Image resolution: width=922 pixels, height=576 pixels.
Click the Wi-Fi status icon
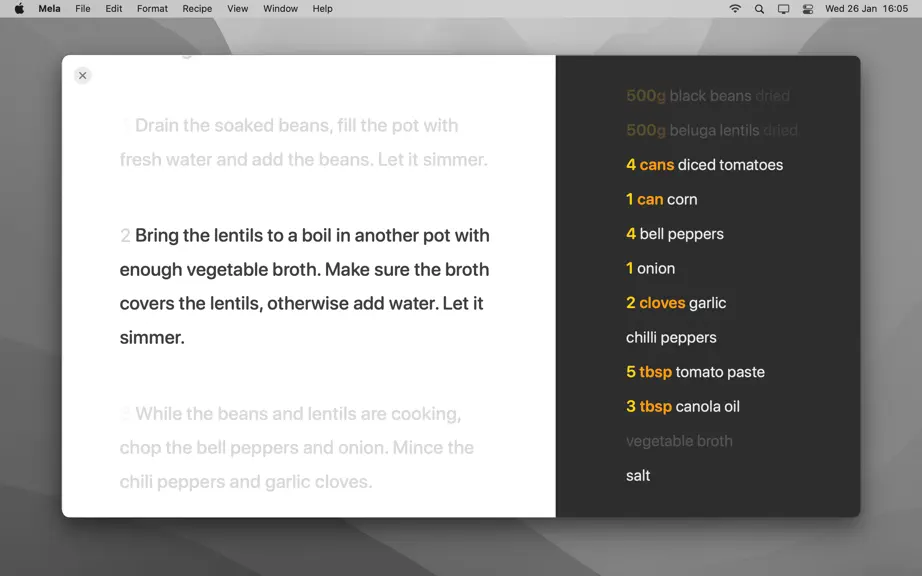(735, 9)
